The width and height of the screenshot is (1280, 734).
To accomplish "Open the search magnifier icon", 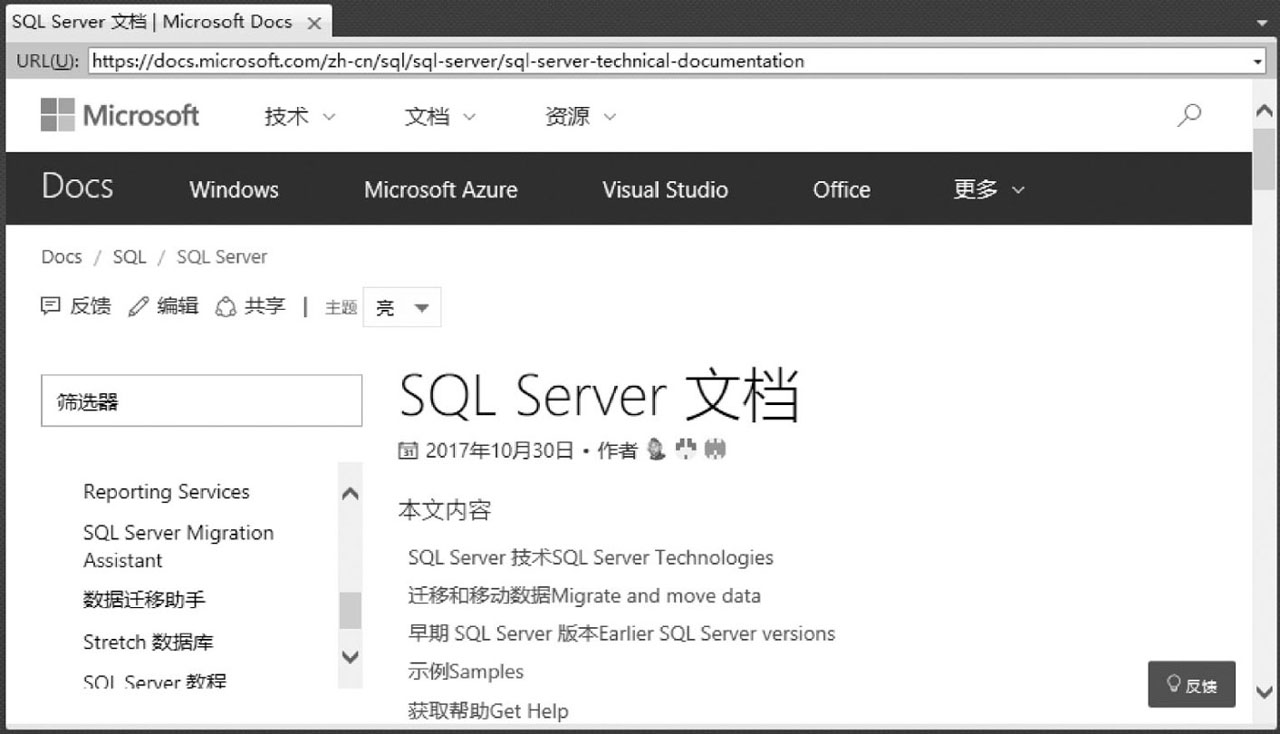I will tap(1189, 115).
